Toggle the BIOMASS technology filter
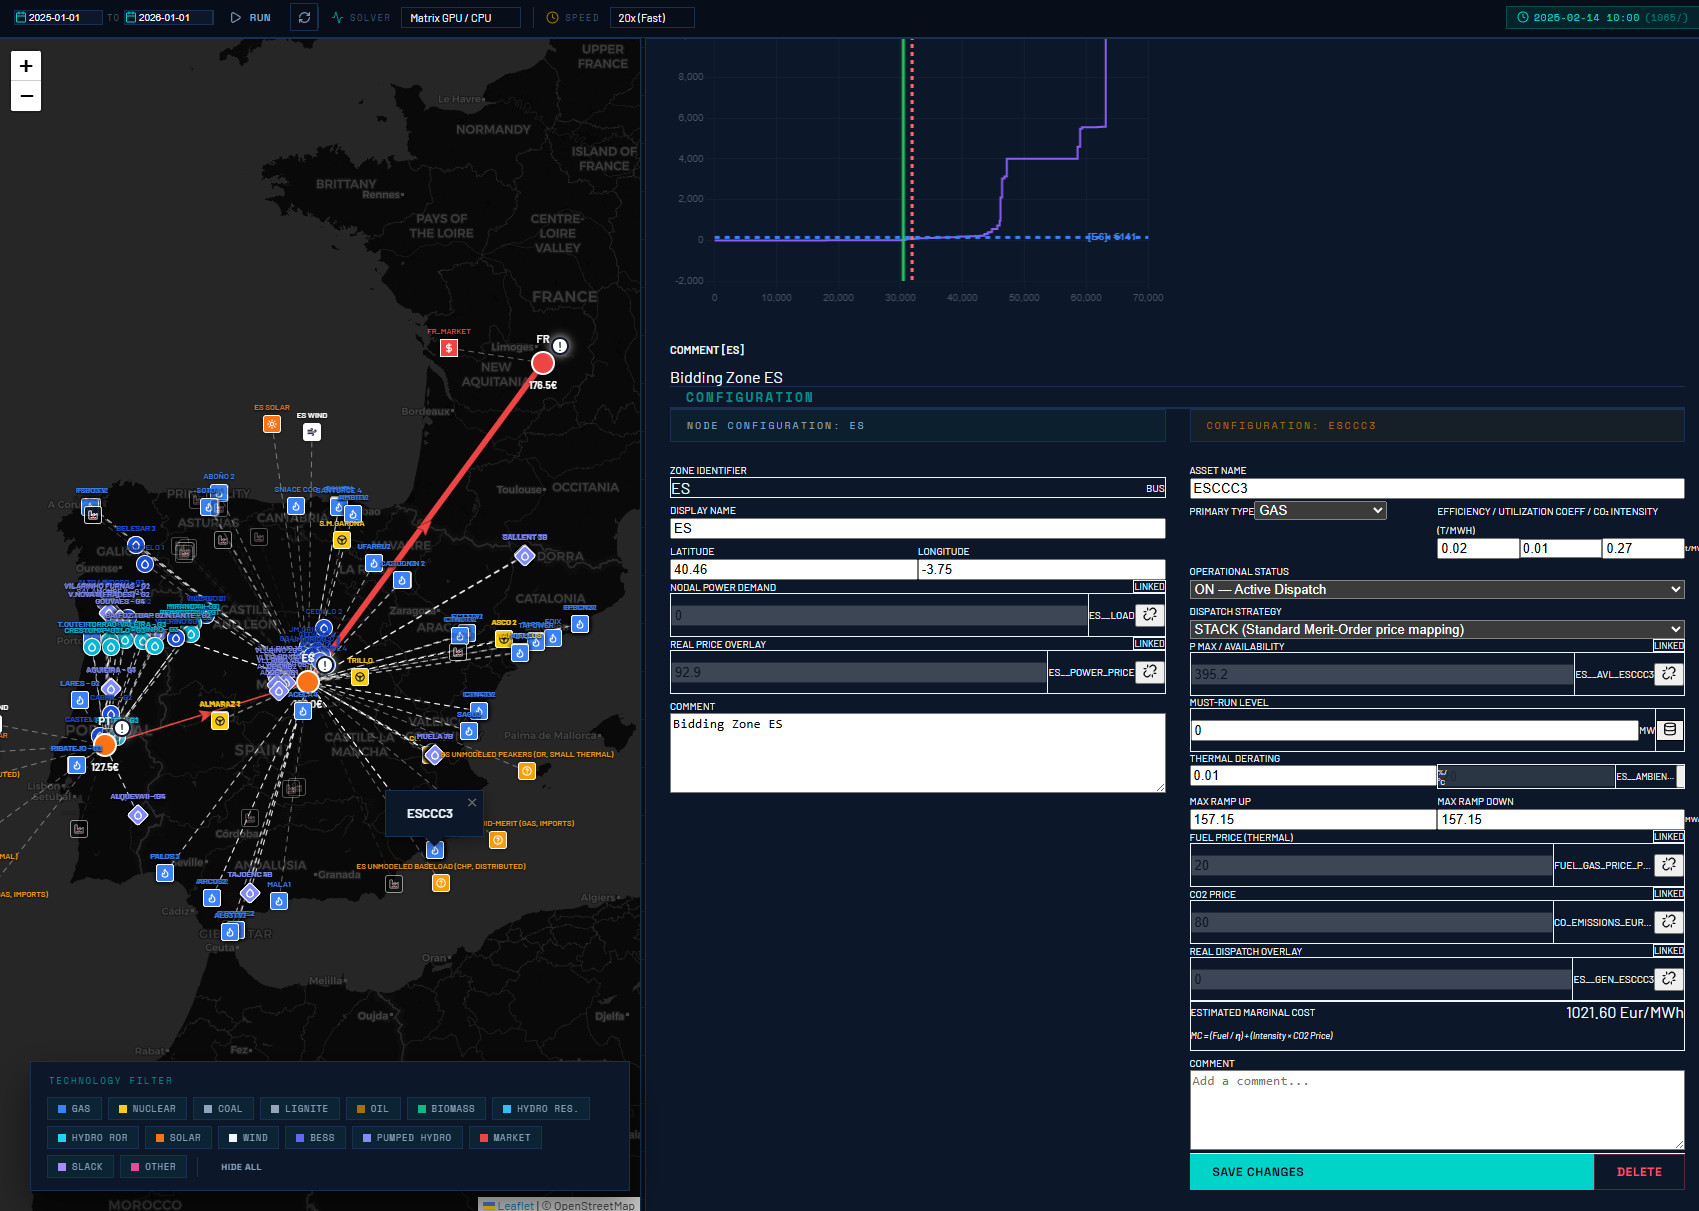Viewport: 1699px width, 1211px height. pyautogui.click(x=446, y=1108)
